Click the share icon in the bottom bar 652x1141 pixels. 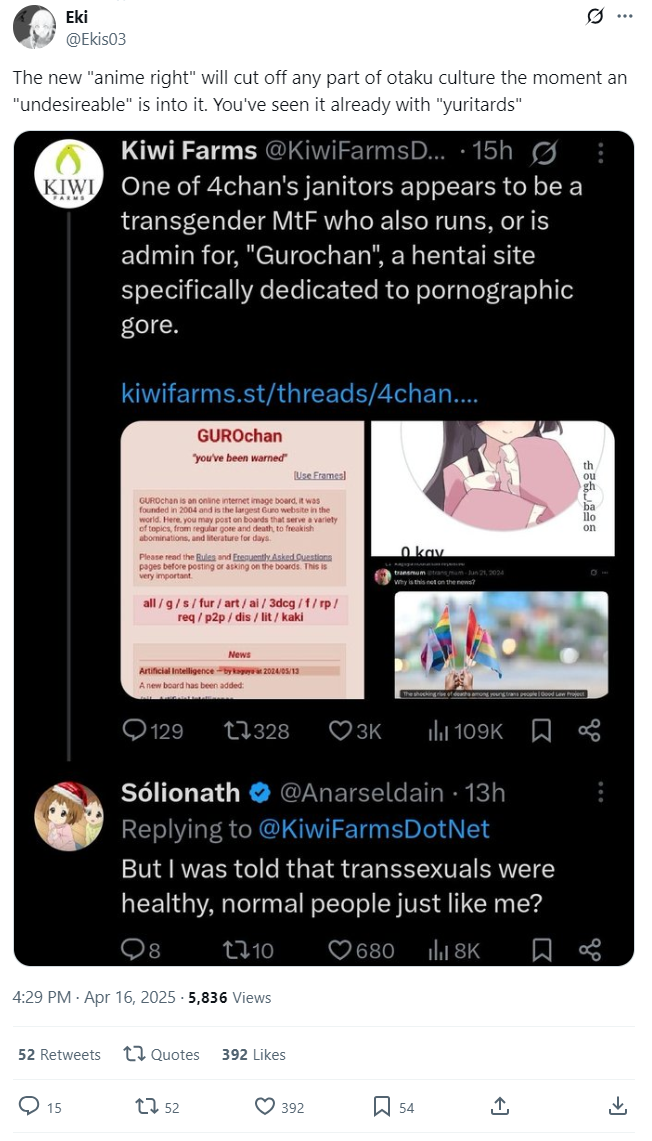click(x=500, y=1105)
